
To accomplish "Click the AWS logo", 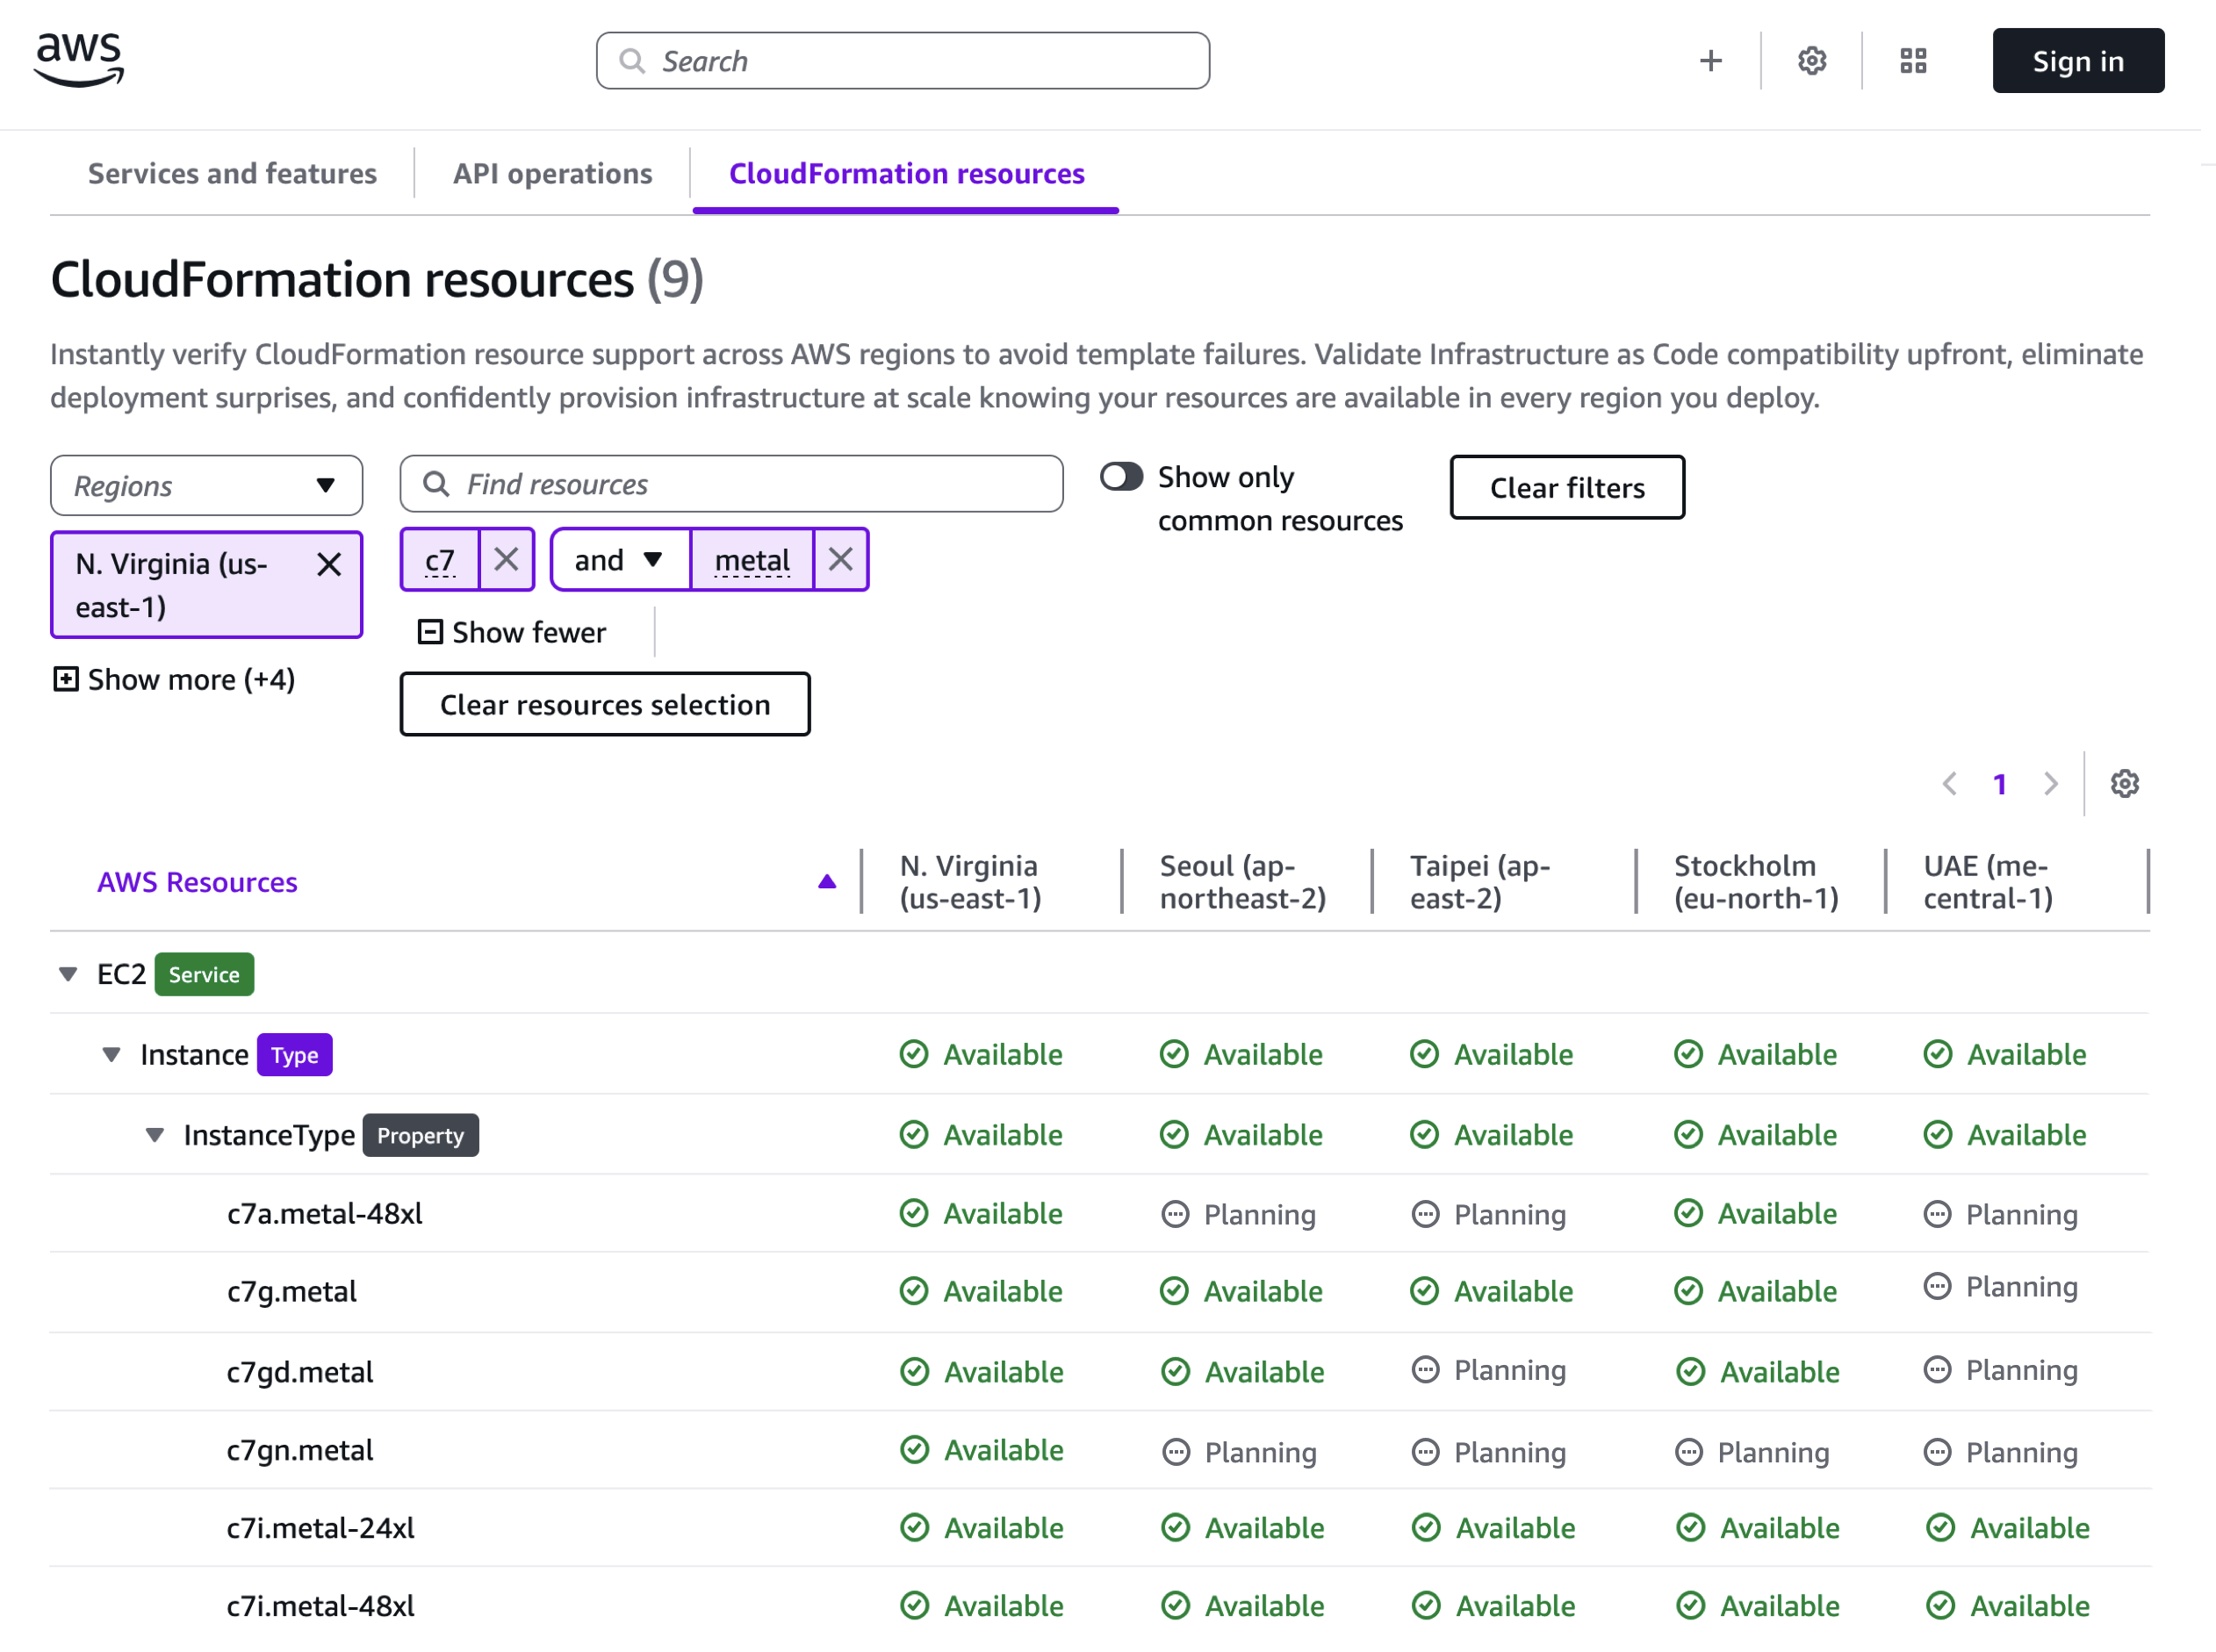I will coord(79,60).
